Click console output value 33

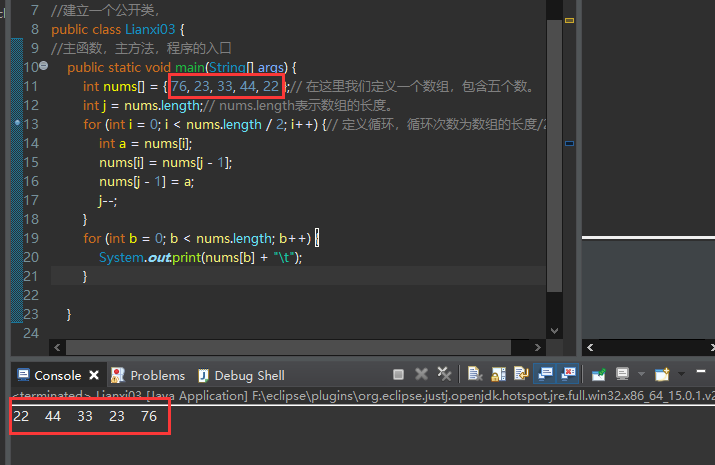(85, 416)
